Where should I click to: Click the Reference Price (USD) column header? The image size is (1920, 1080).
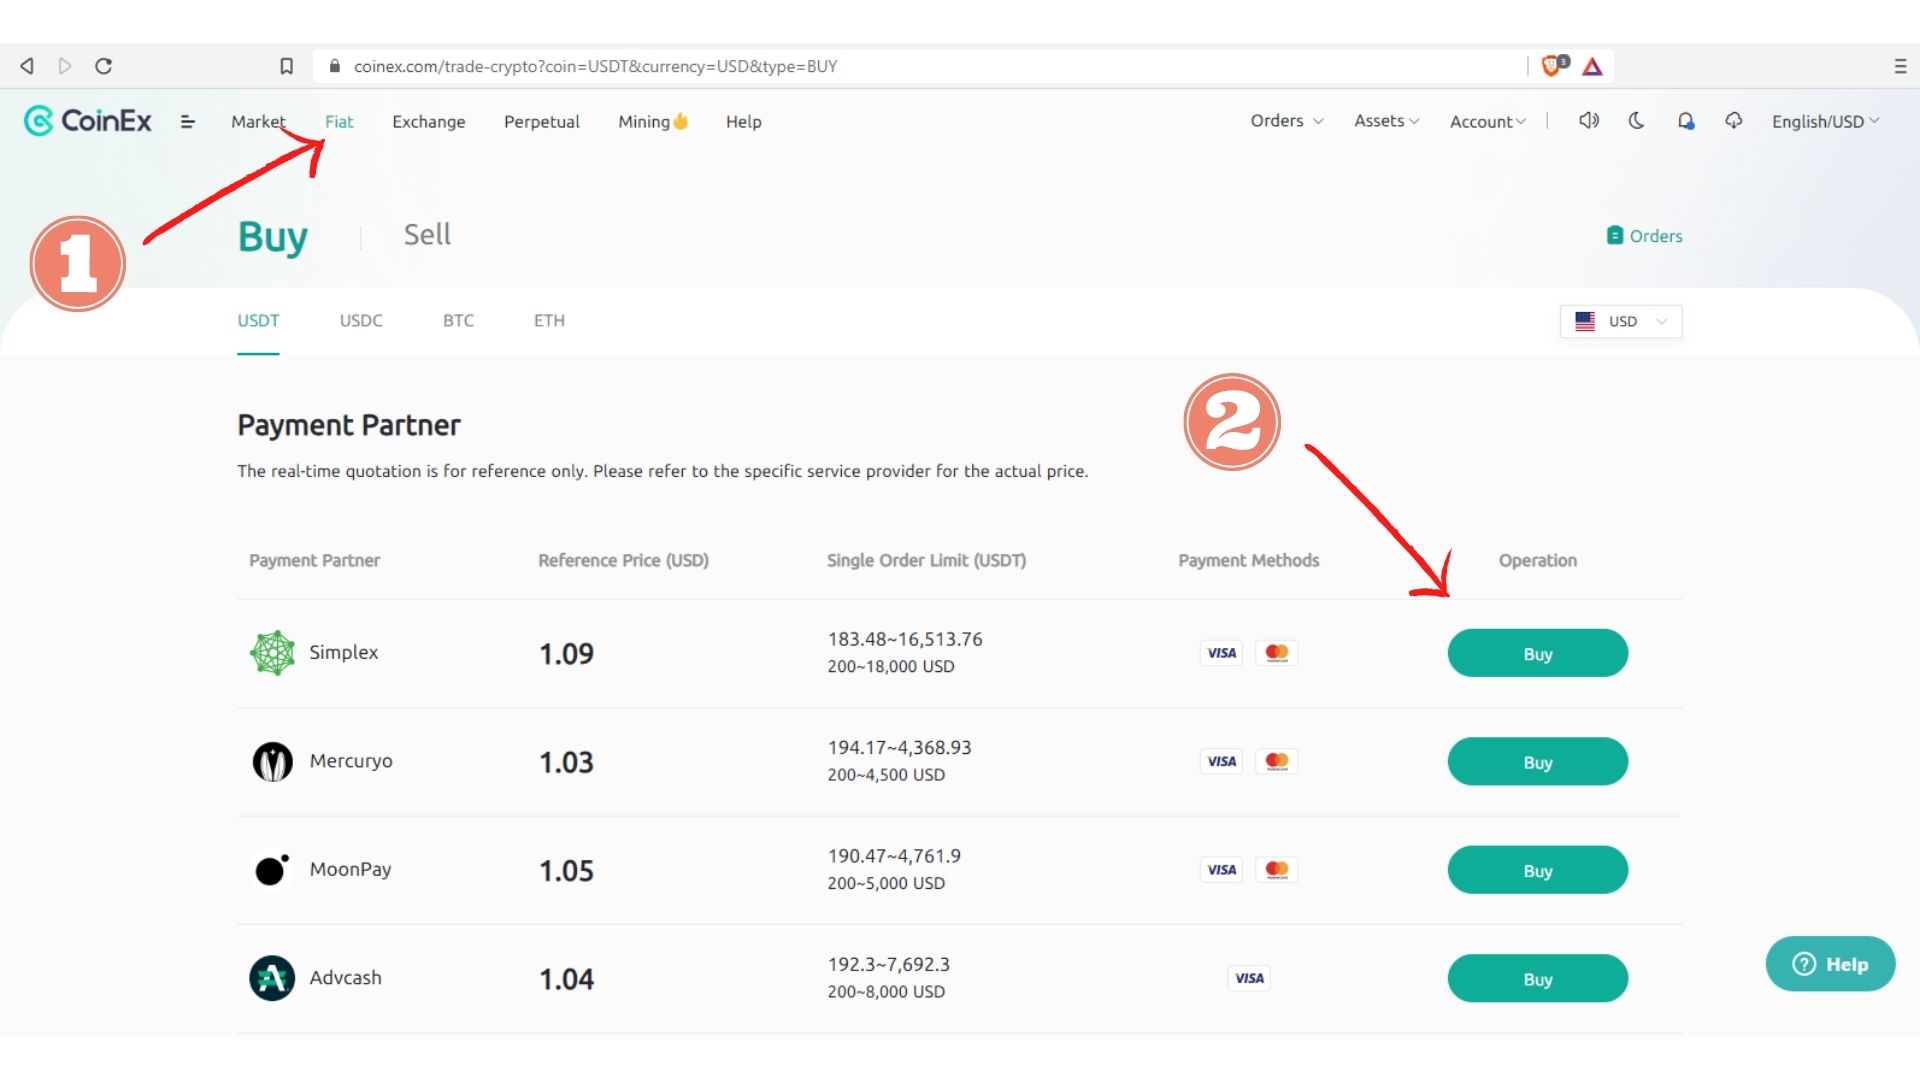624,561
